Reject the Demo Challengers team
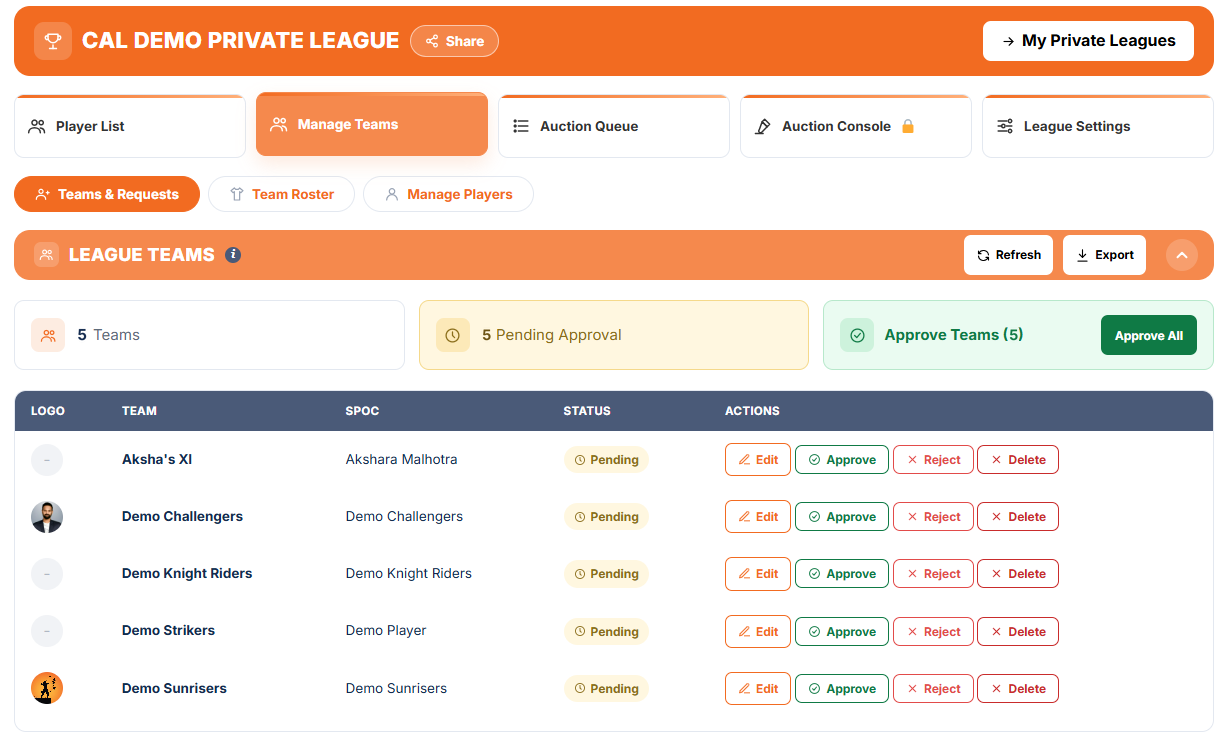Image resolution: width=1227 pixels, height=744 pixels. click(x=933, y=517)
